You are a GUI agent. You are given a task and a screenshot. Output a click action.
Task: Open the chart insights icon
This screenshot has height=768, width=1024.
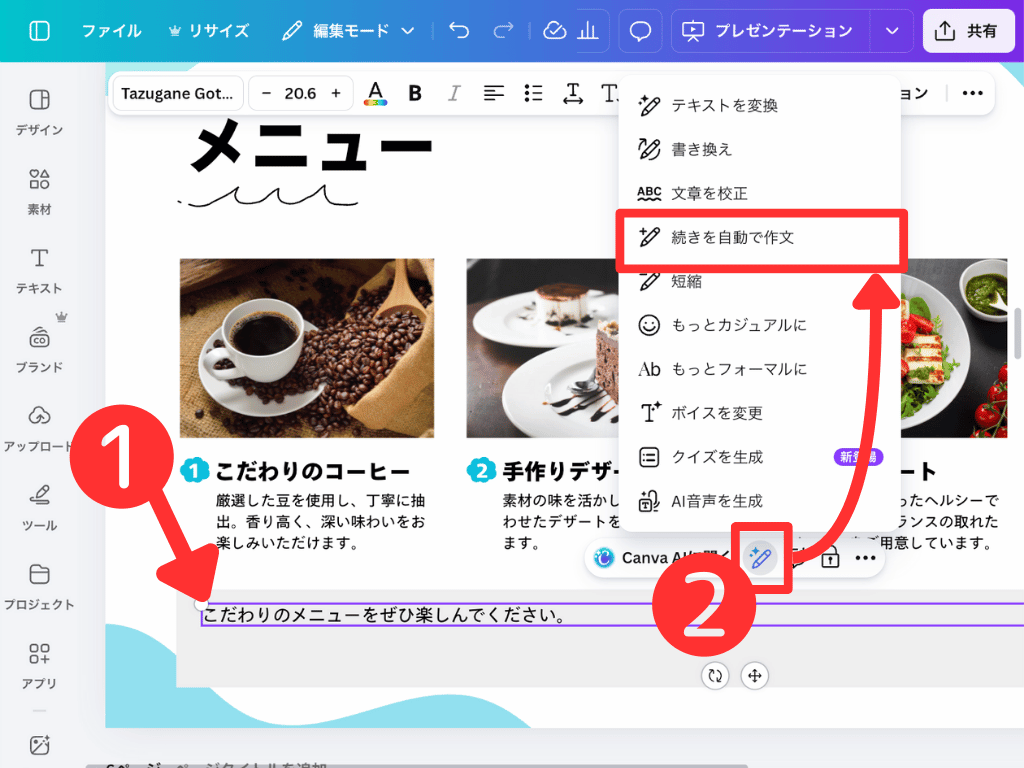click(x=589, y=30)
